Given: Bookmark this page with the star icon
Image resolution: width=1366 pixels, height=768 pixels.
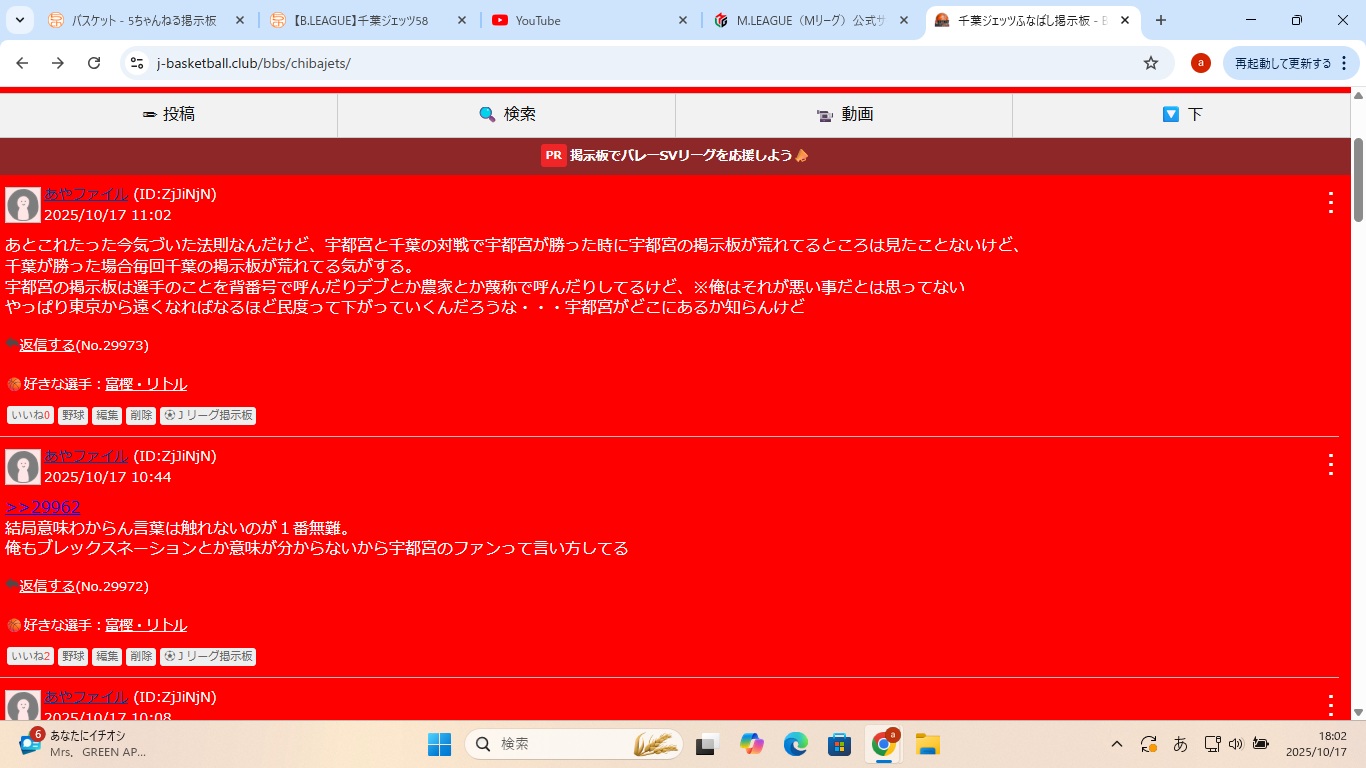Looking at the screenshot, I should (x=1151, y=63).
